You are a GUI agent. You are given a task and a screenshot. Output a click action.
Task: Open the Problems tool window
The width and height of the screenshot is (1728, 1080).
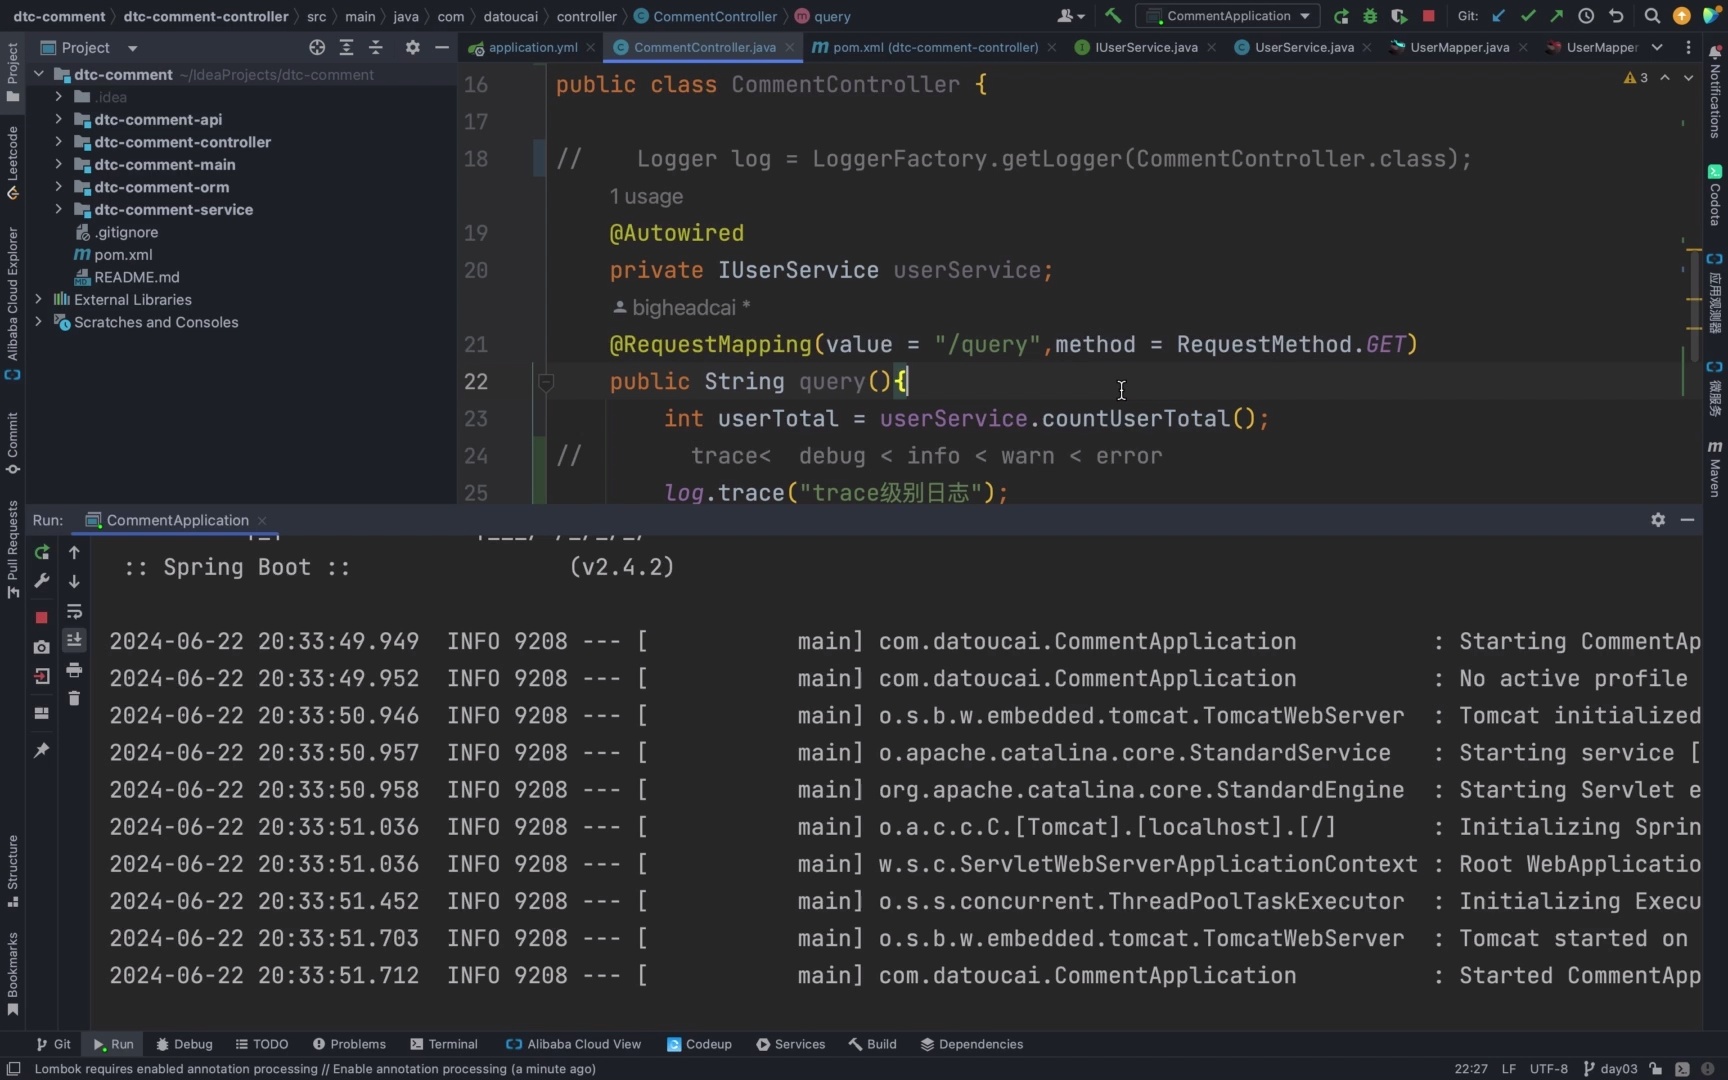tap(349, 1044)
